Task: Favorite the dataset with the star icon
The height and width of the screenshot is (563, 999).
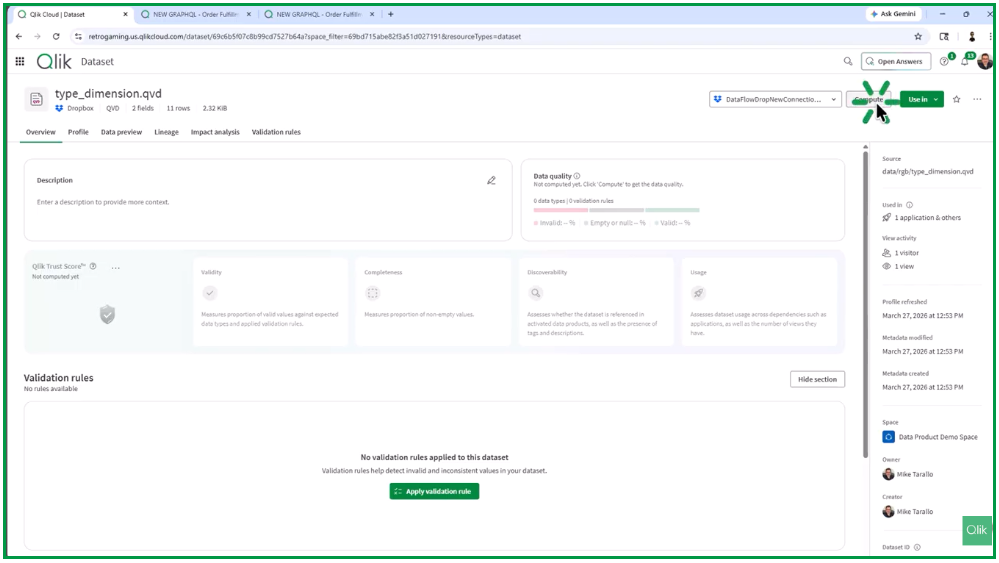Action: click(x=957, y=100)
